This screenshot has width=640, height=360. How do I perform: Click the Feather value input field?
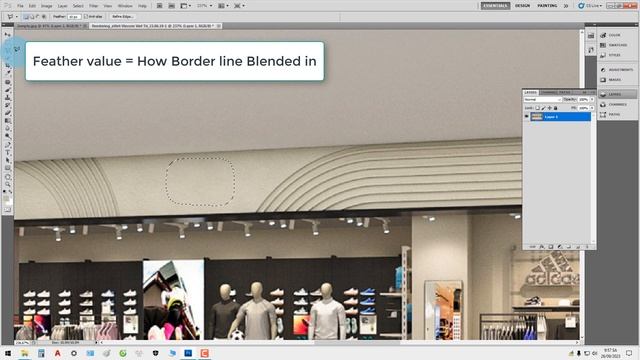74,17
